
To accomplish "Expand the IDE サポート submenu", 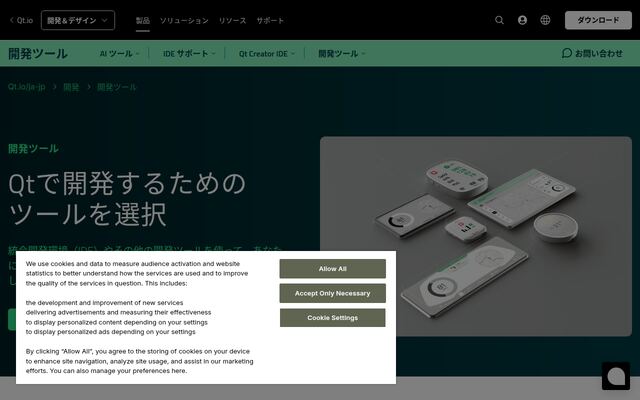I will (x=189, y=53).
